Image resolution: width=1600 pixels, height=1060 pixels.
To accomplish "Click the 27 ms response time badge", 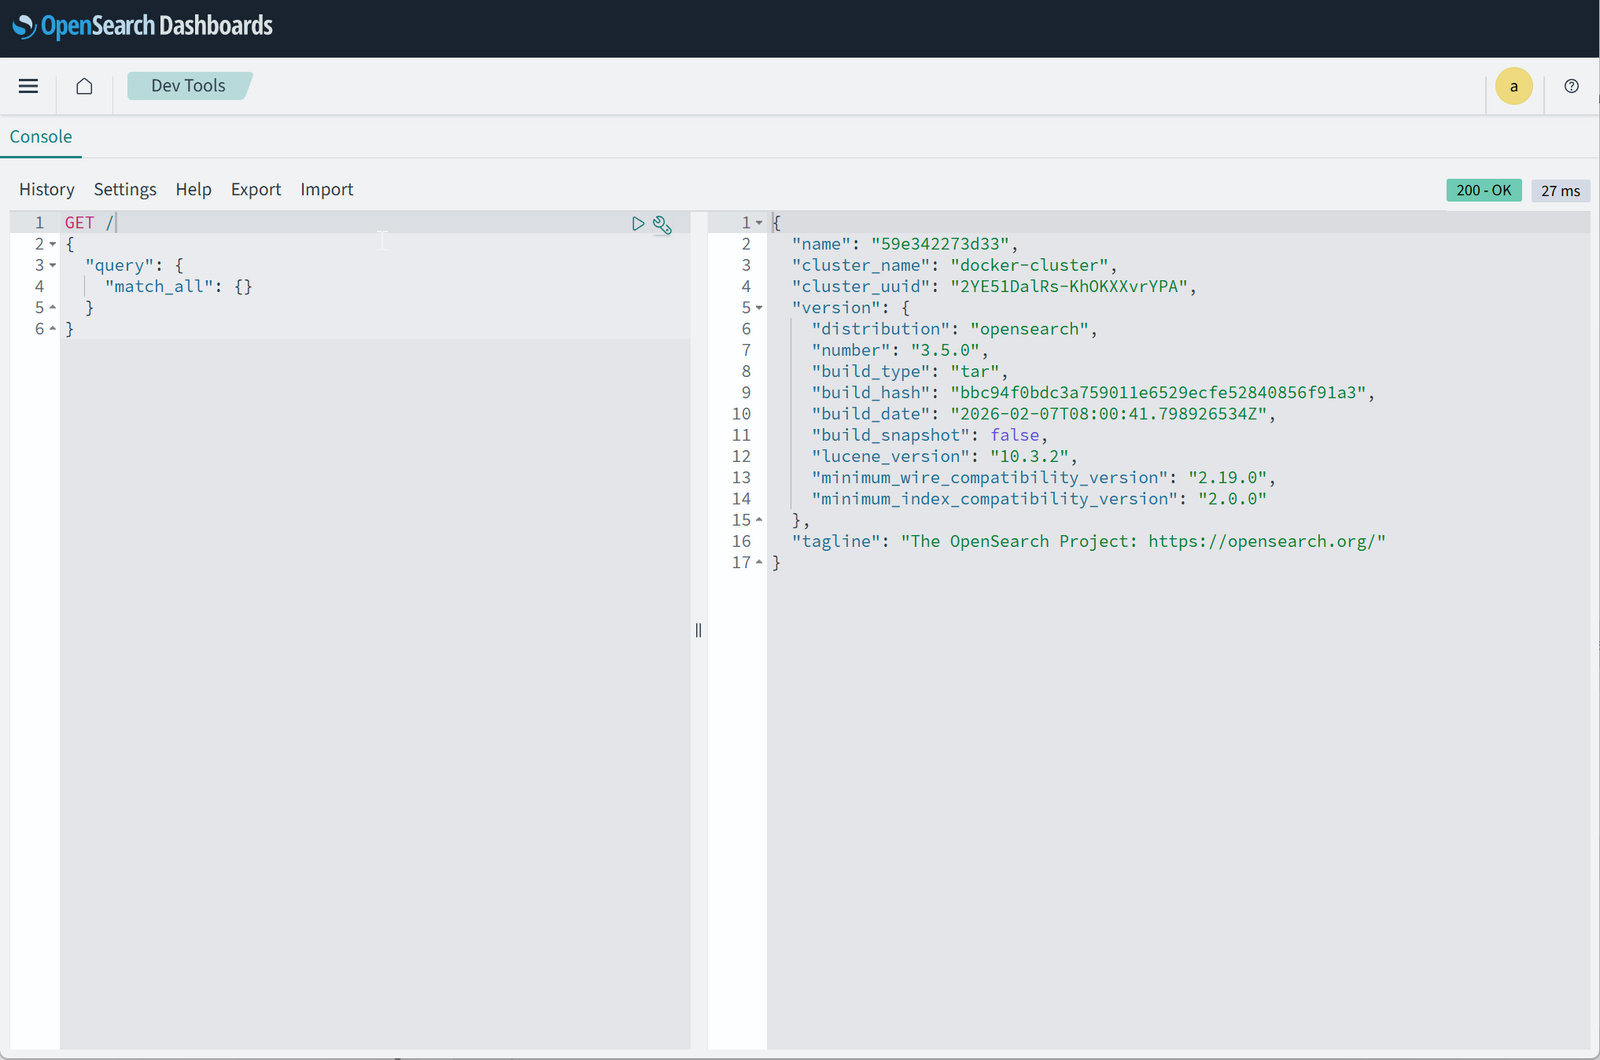I will click(1560, 190).
